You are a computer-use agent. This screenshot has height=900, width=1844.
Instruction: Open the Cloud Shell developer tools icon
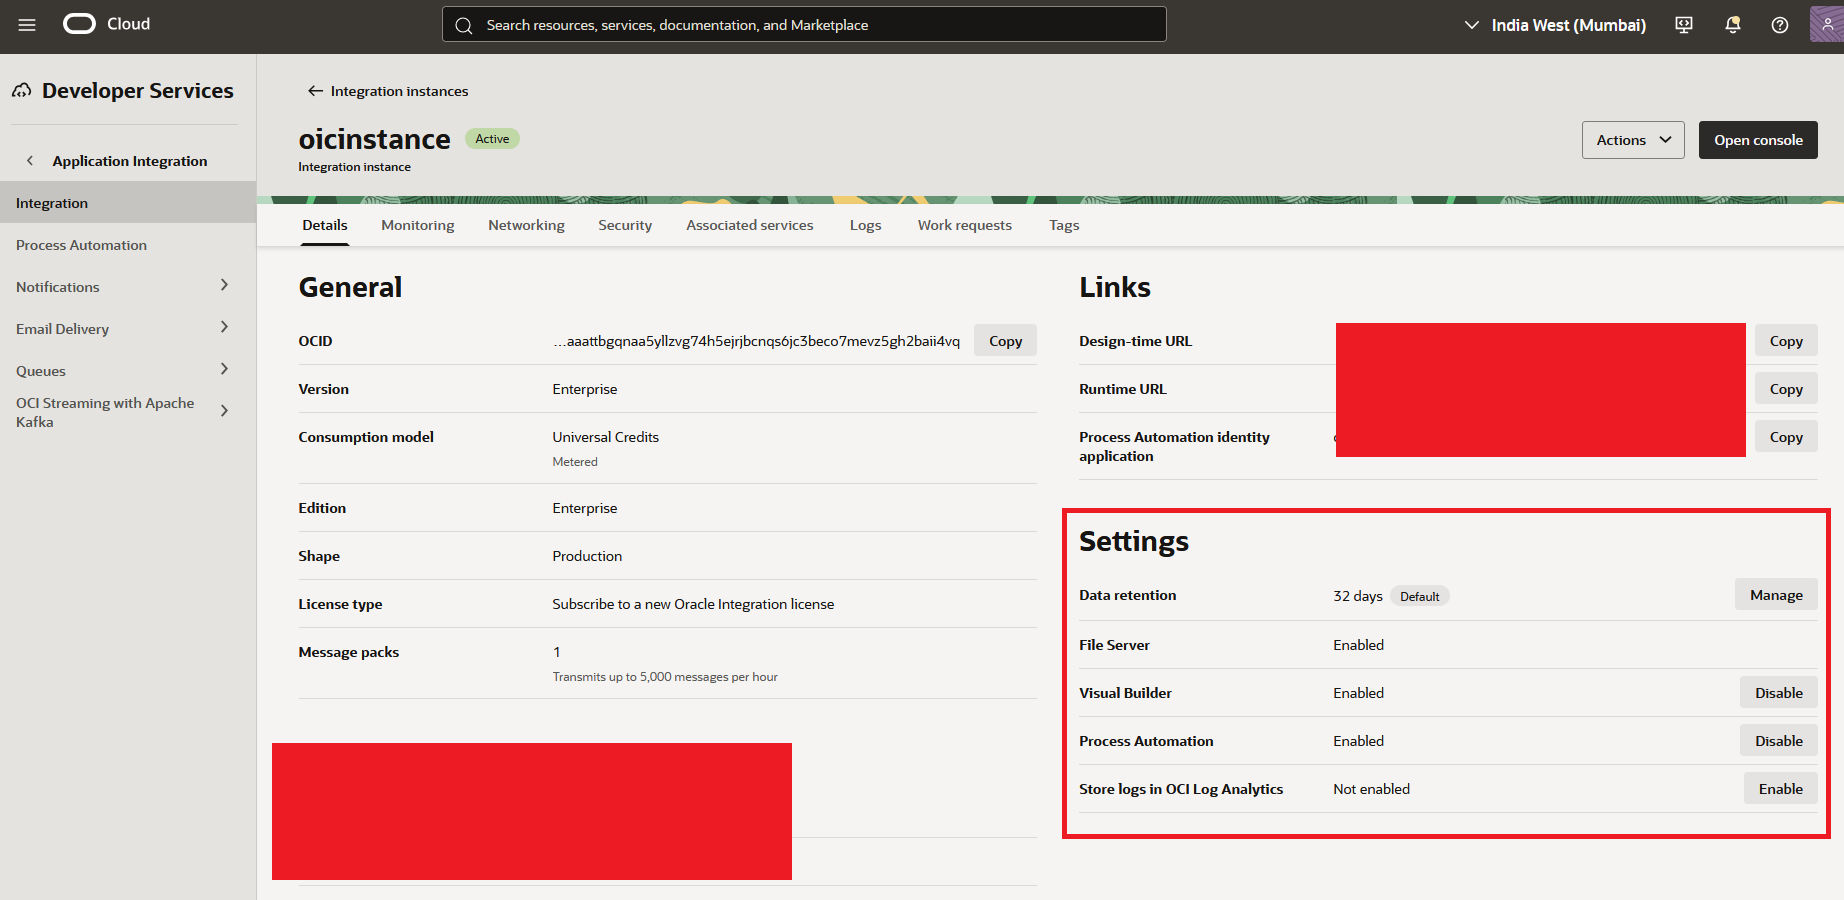point(1684,25)
